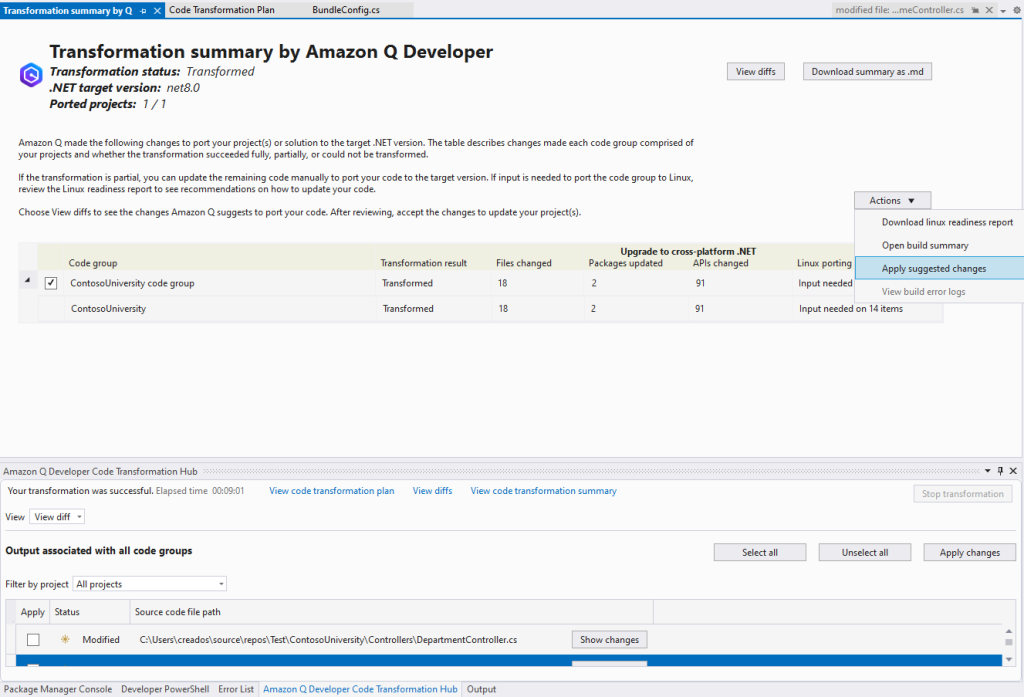The height and width of the screenshot is (697, 1024).
Task: Click the gear icon in the notification toolbar
Action: [1016, 9]
